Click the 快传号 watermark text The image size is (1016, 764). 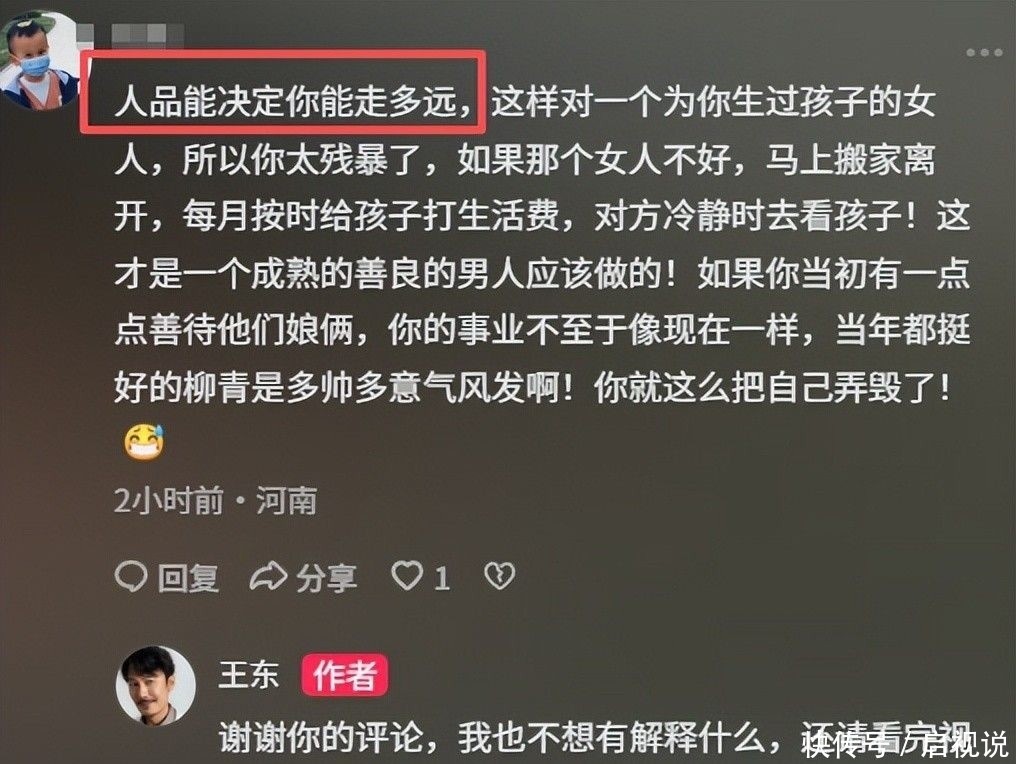pos(846,743)
